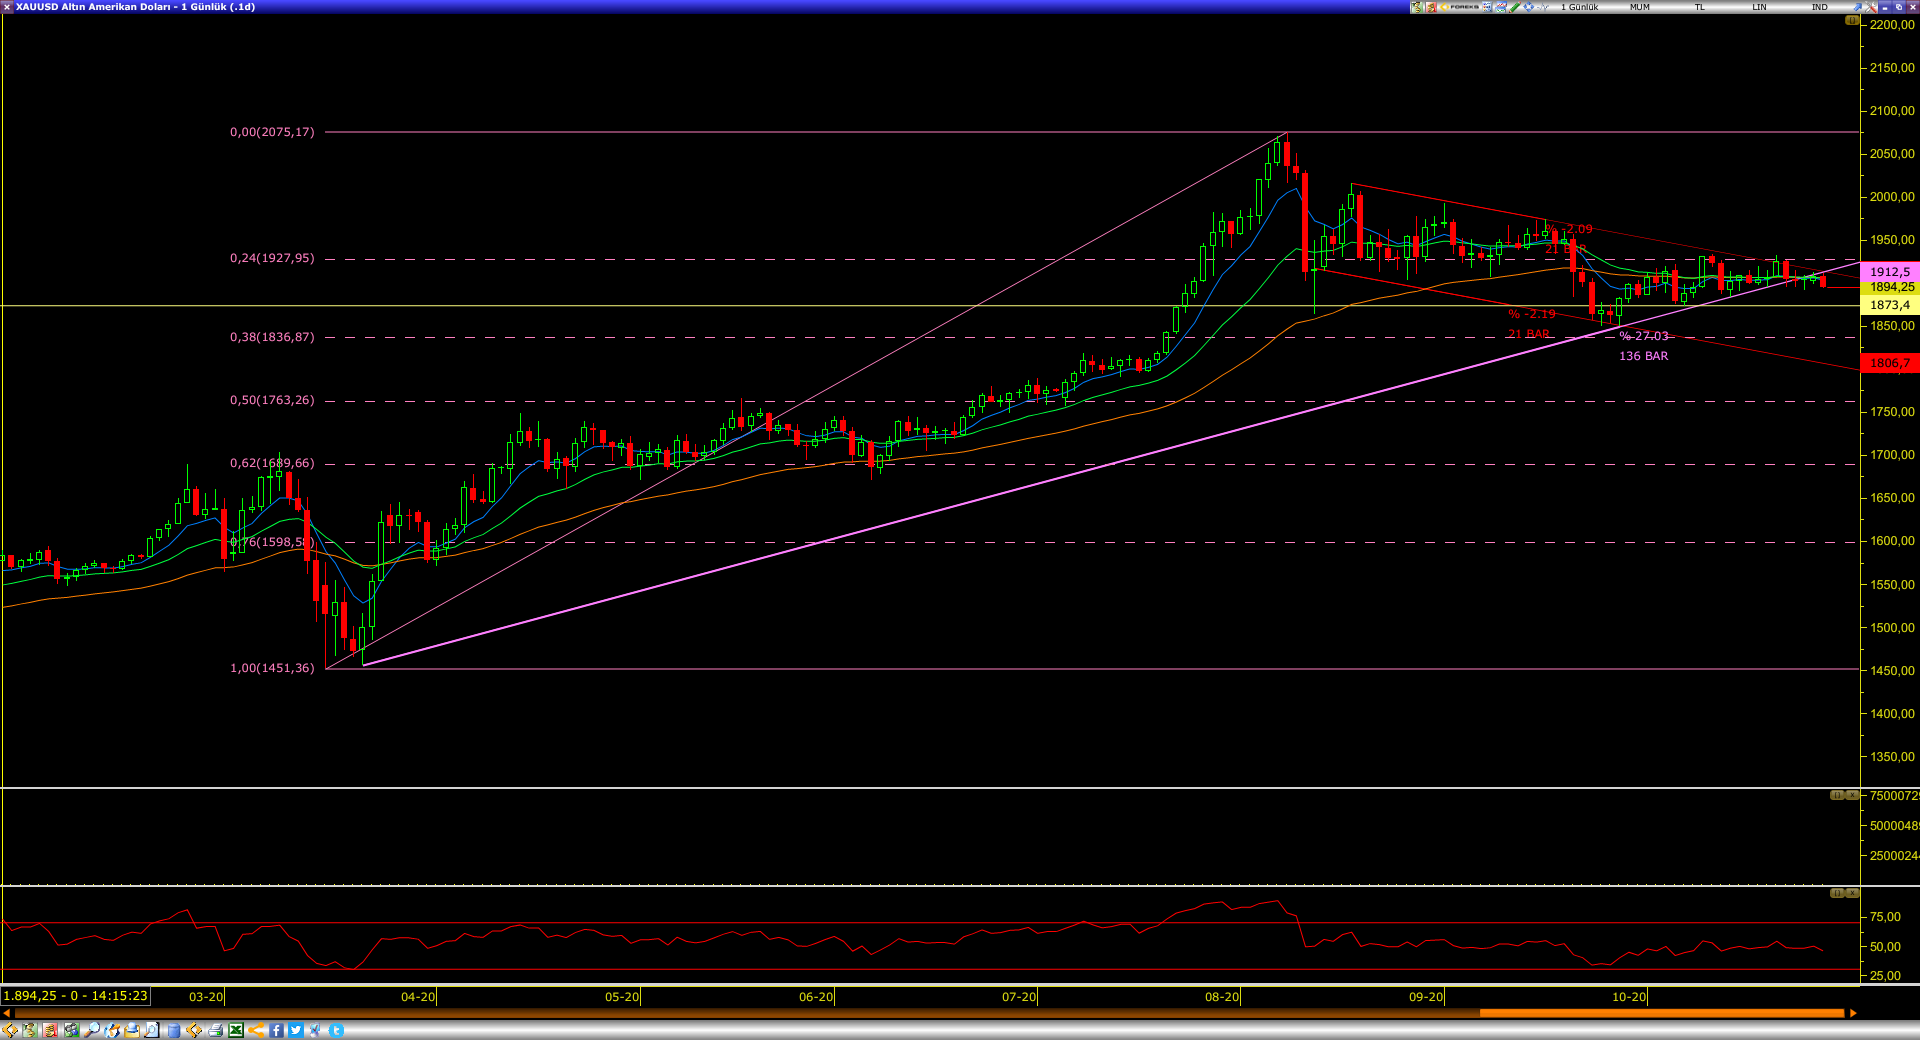Open the tools wrench icon in the title bar
This screenshot has width=1920, height=1040.
coord(1870,7)
